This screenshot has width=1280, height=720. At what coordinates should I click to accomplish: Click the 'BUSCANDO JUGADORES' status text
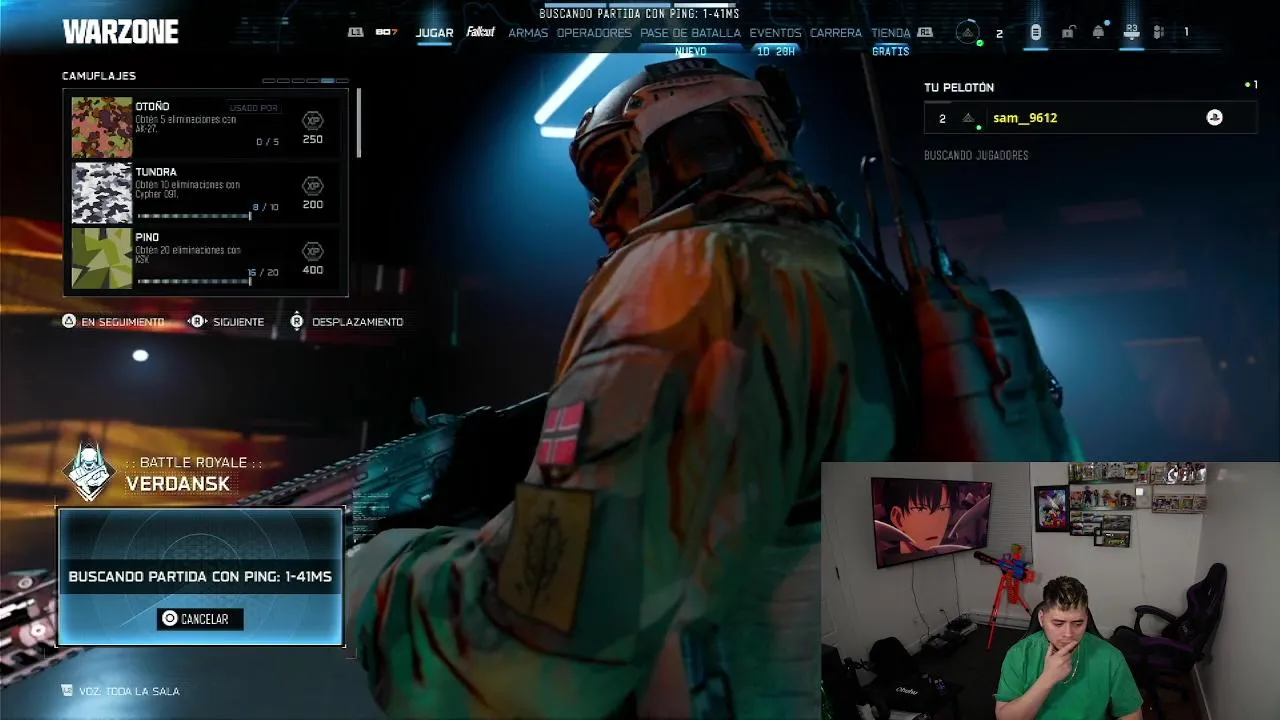[x=976, y=155]
